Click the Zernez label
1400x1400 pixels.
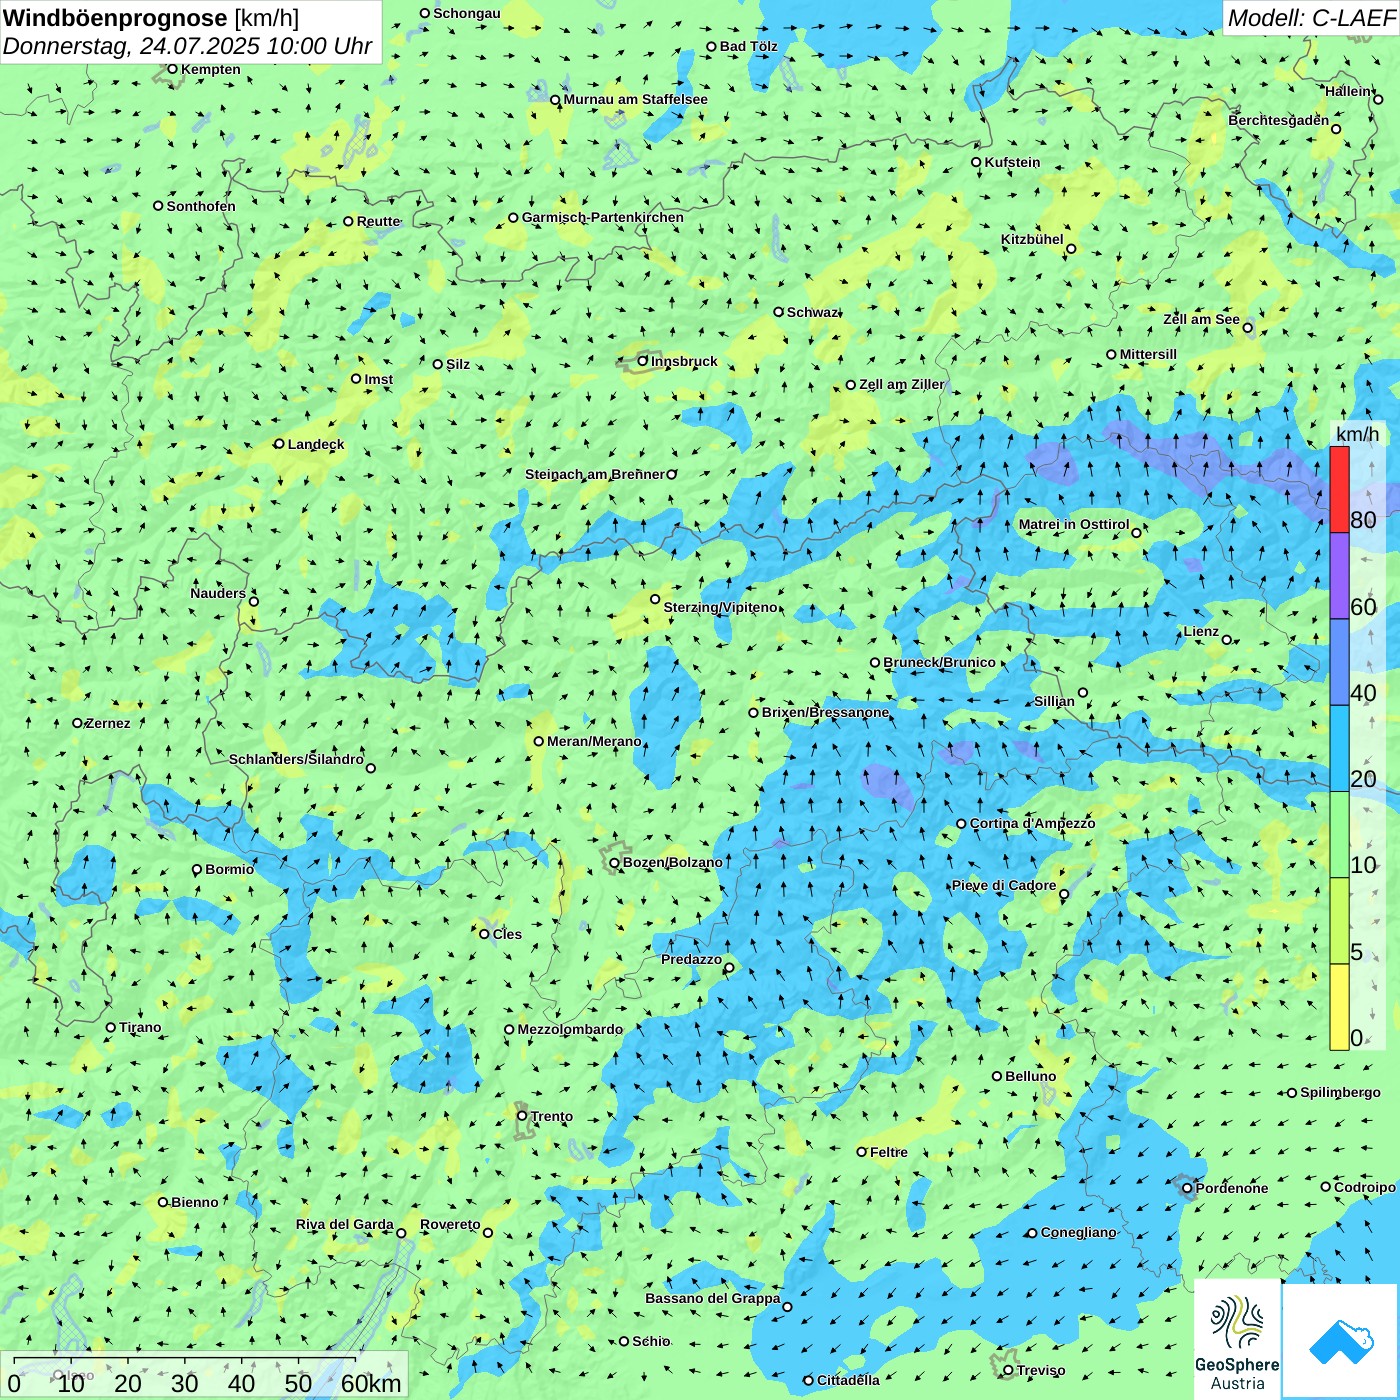tap(108, 723)
